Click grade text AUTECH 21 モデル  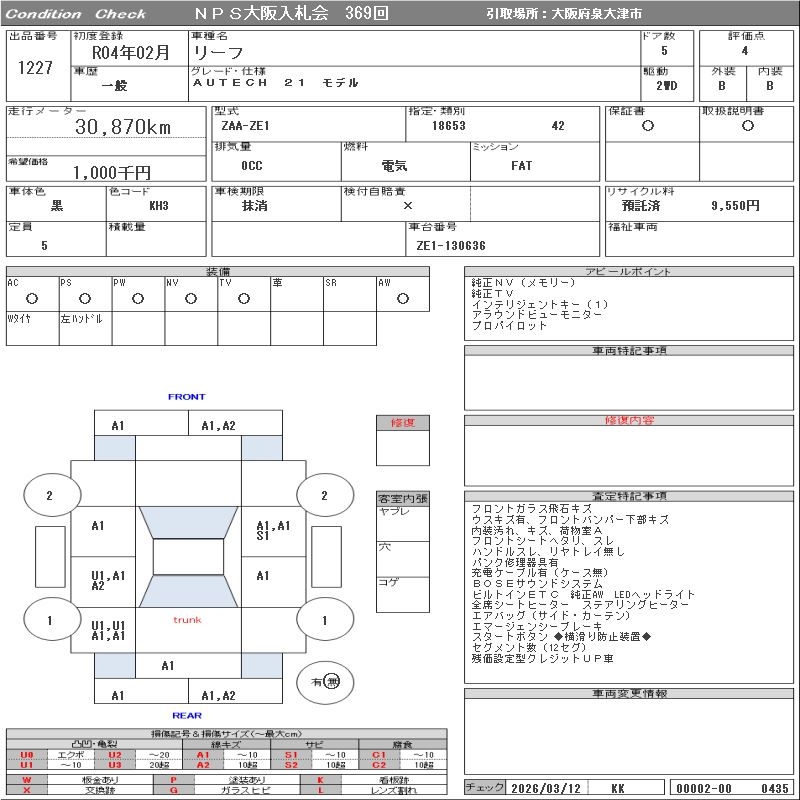[x=276, y=82]
